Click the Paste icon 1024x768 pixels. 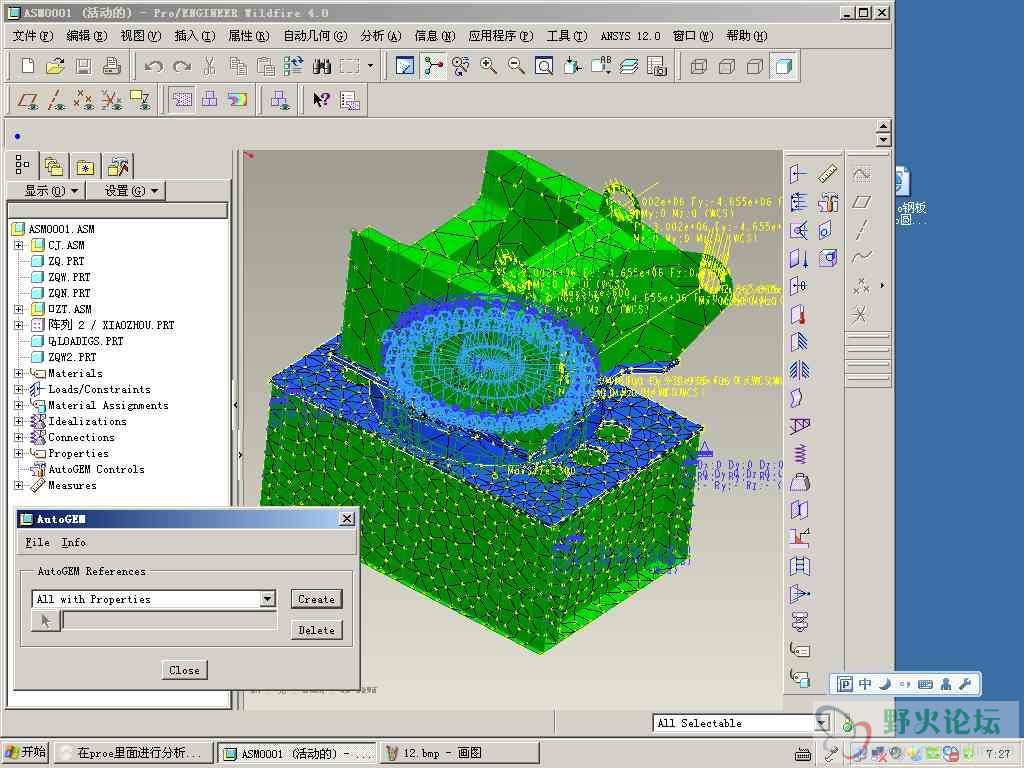click(x=265, y=66)
